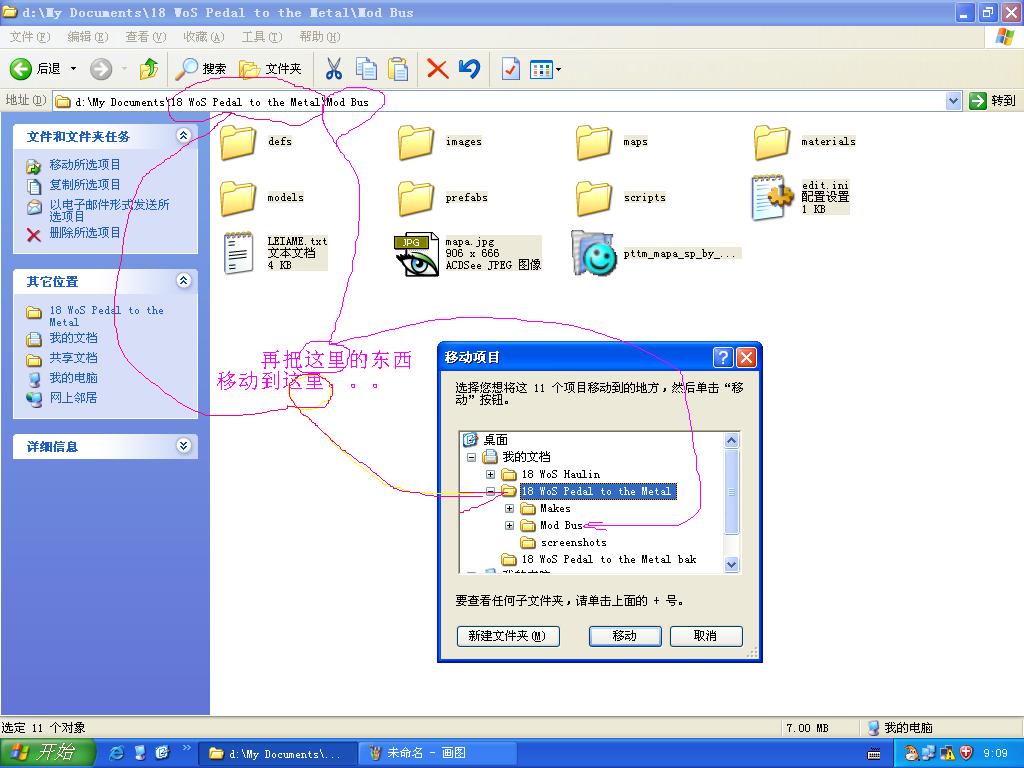The width and height of the screenshot is (1024, 768).
Task: Click the dialog help question mark button
Action: (723, 357)
